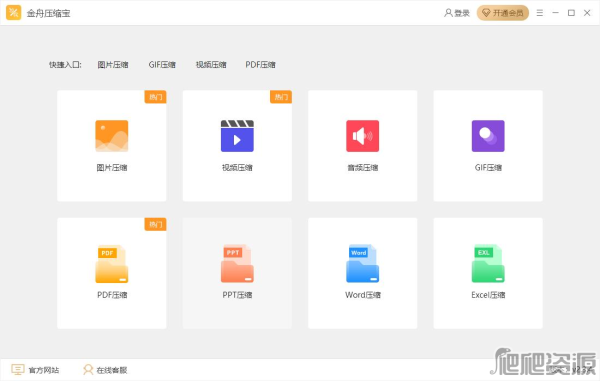600x381 pixels.
Task: Open the 音频压缩 speaker icon
Action: point(363,136)
